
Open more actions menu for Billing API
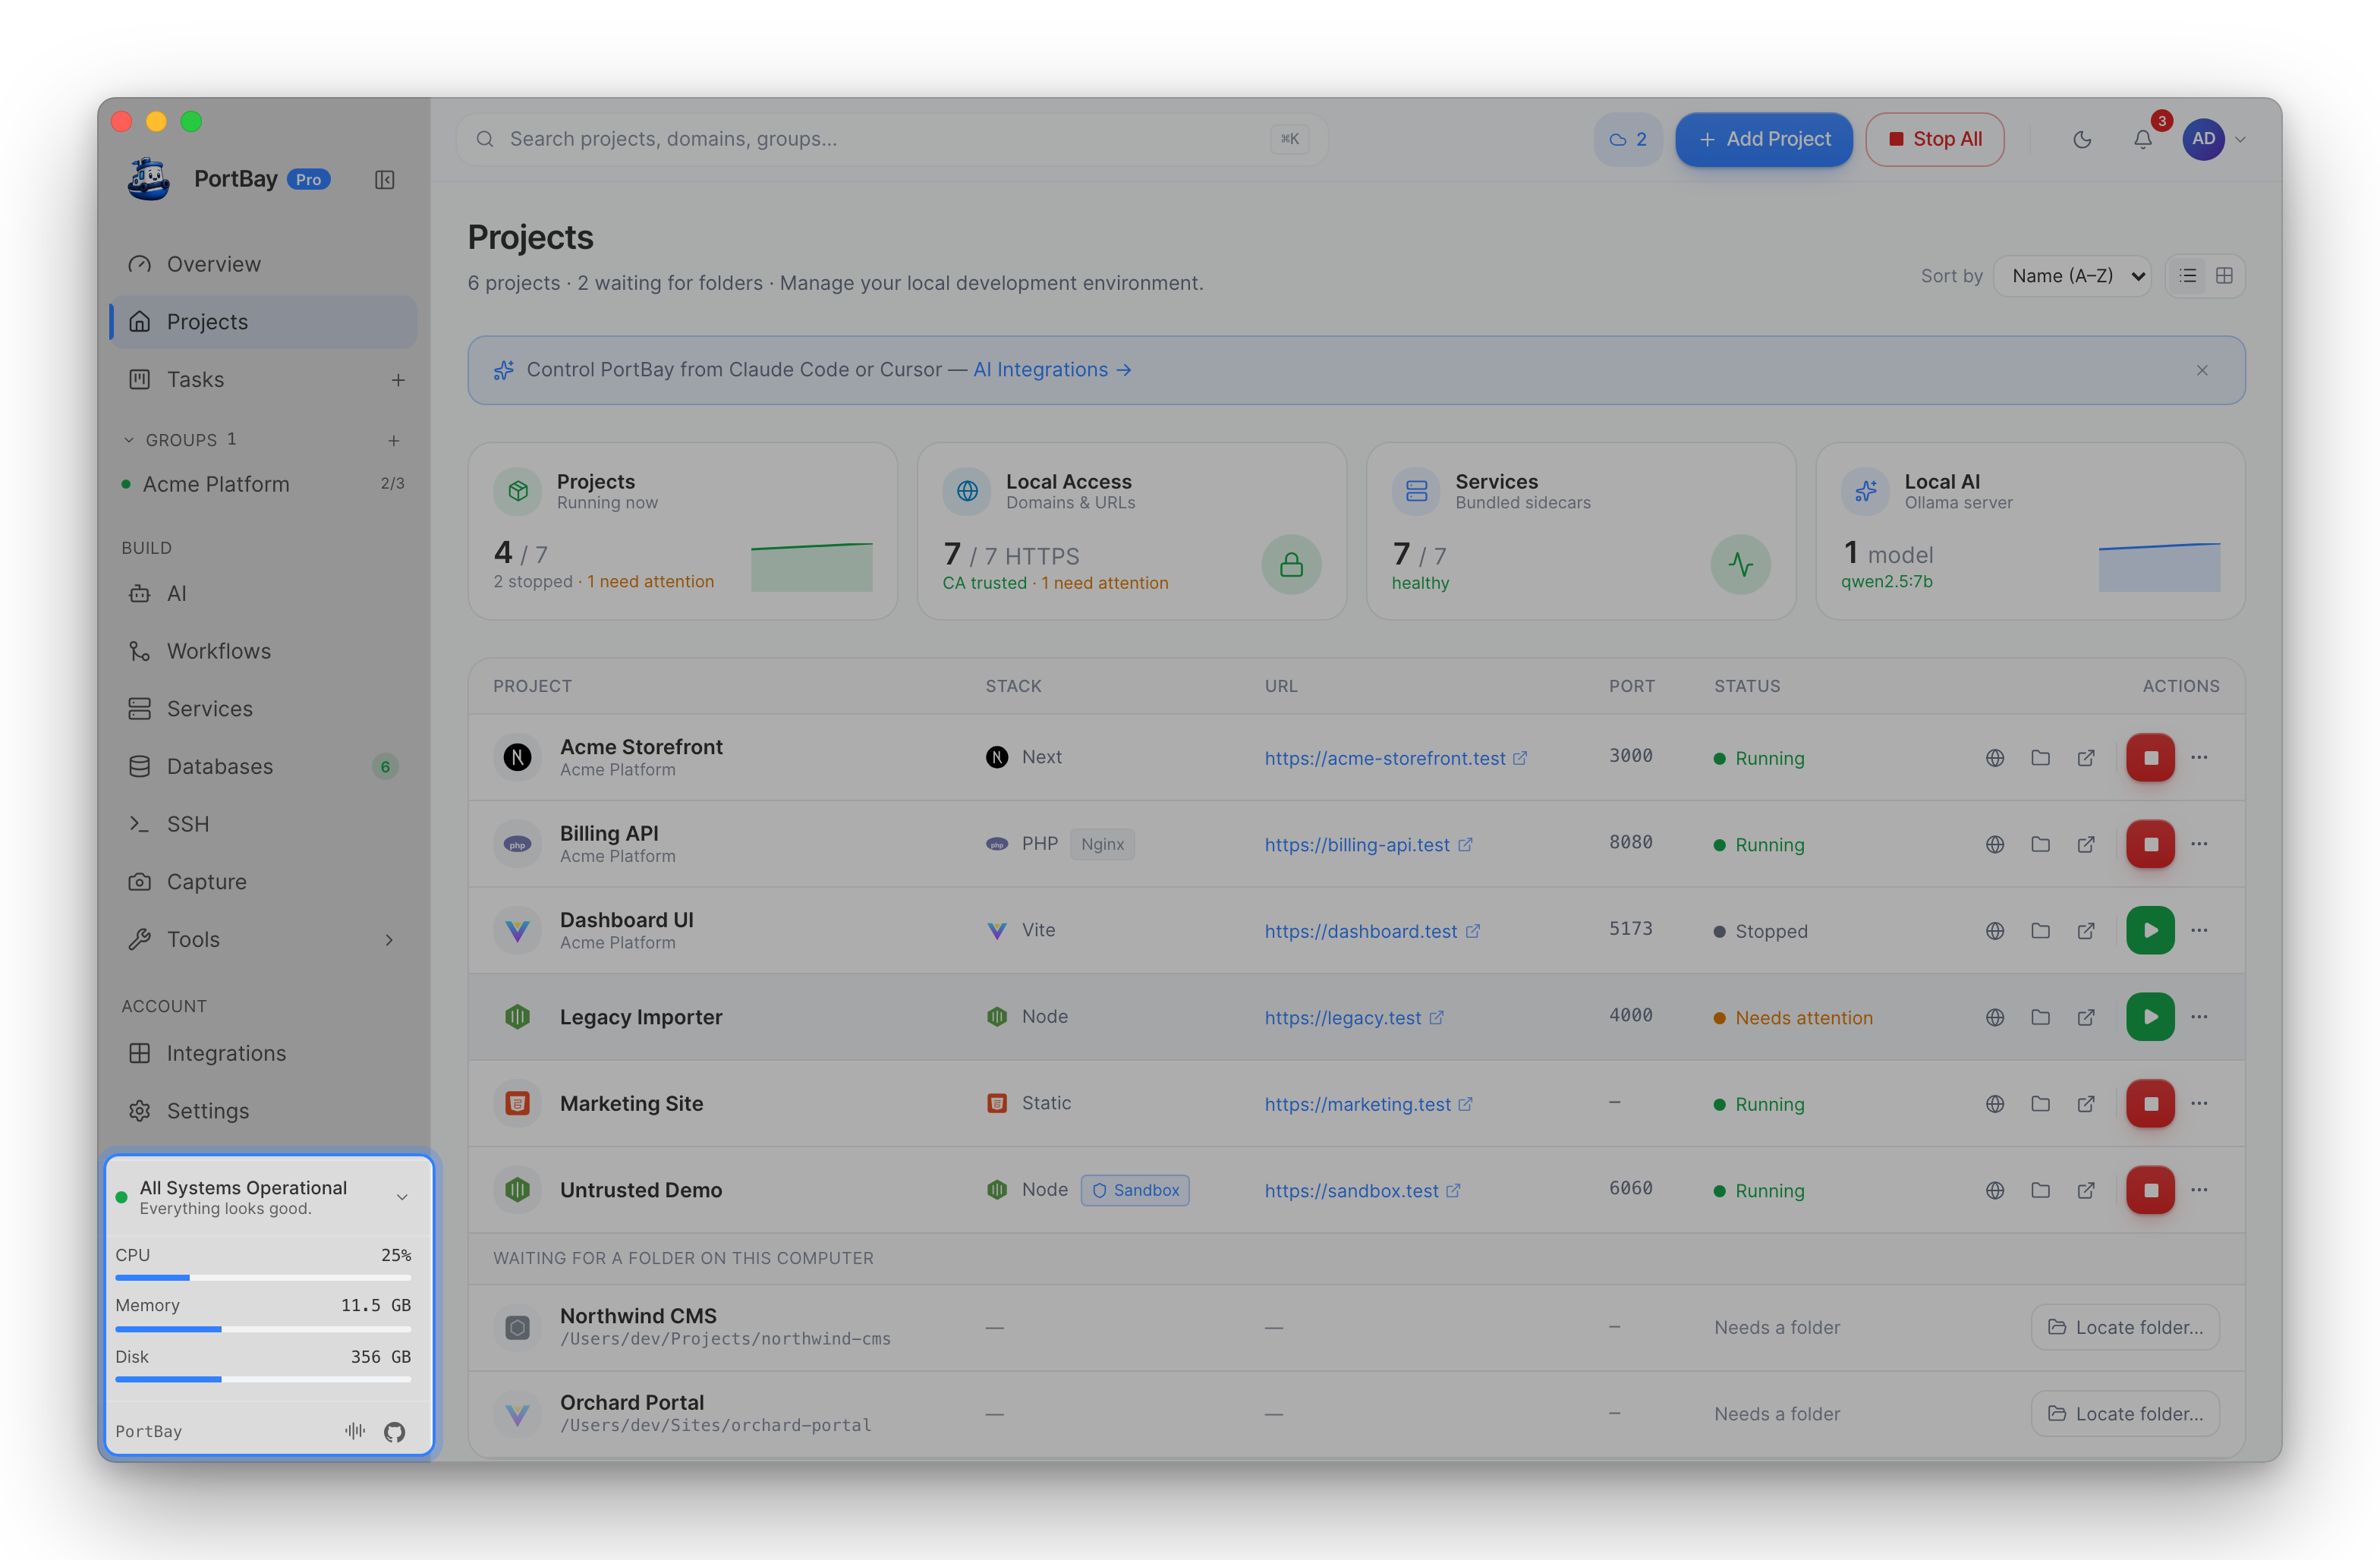2199,844
